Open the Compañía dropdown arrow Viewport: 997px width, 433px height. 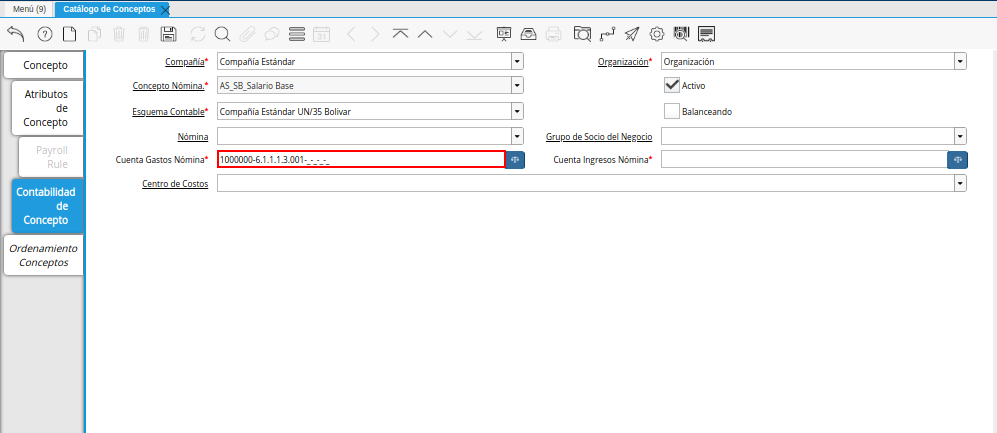coord(518,62)
